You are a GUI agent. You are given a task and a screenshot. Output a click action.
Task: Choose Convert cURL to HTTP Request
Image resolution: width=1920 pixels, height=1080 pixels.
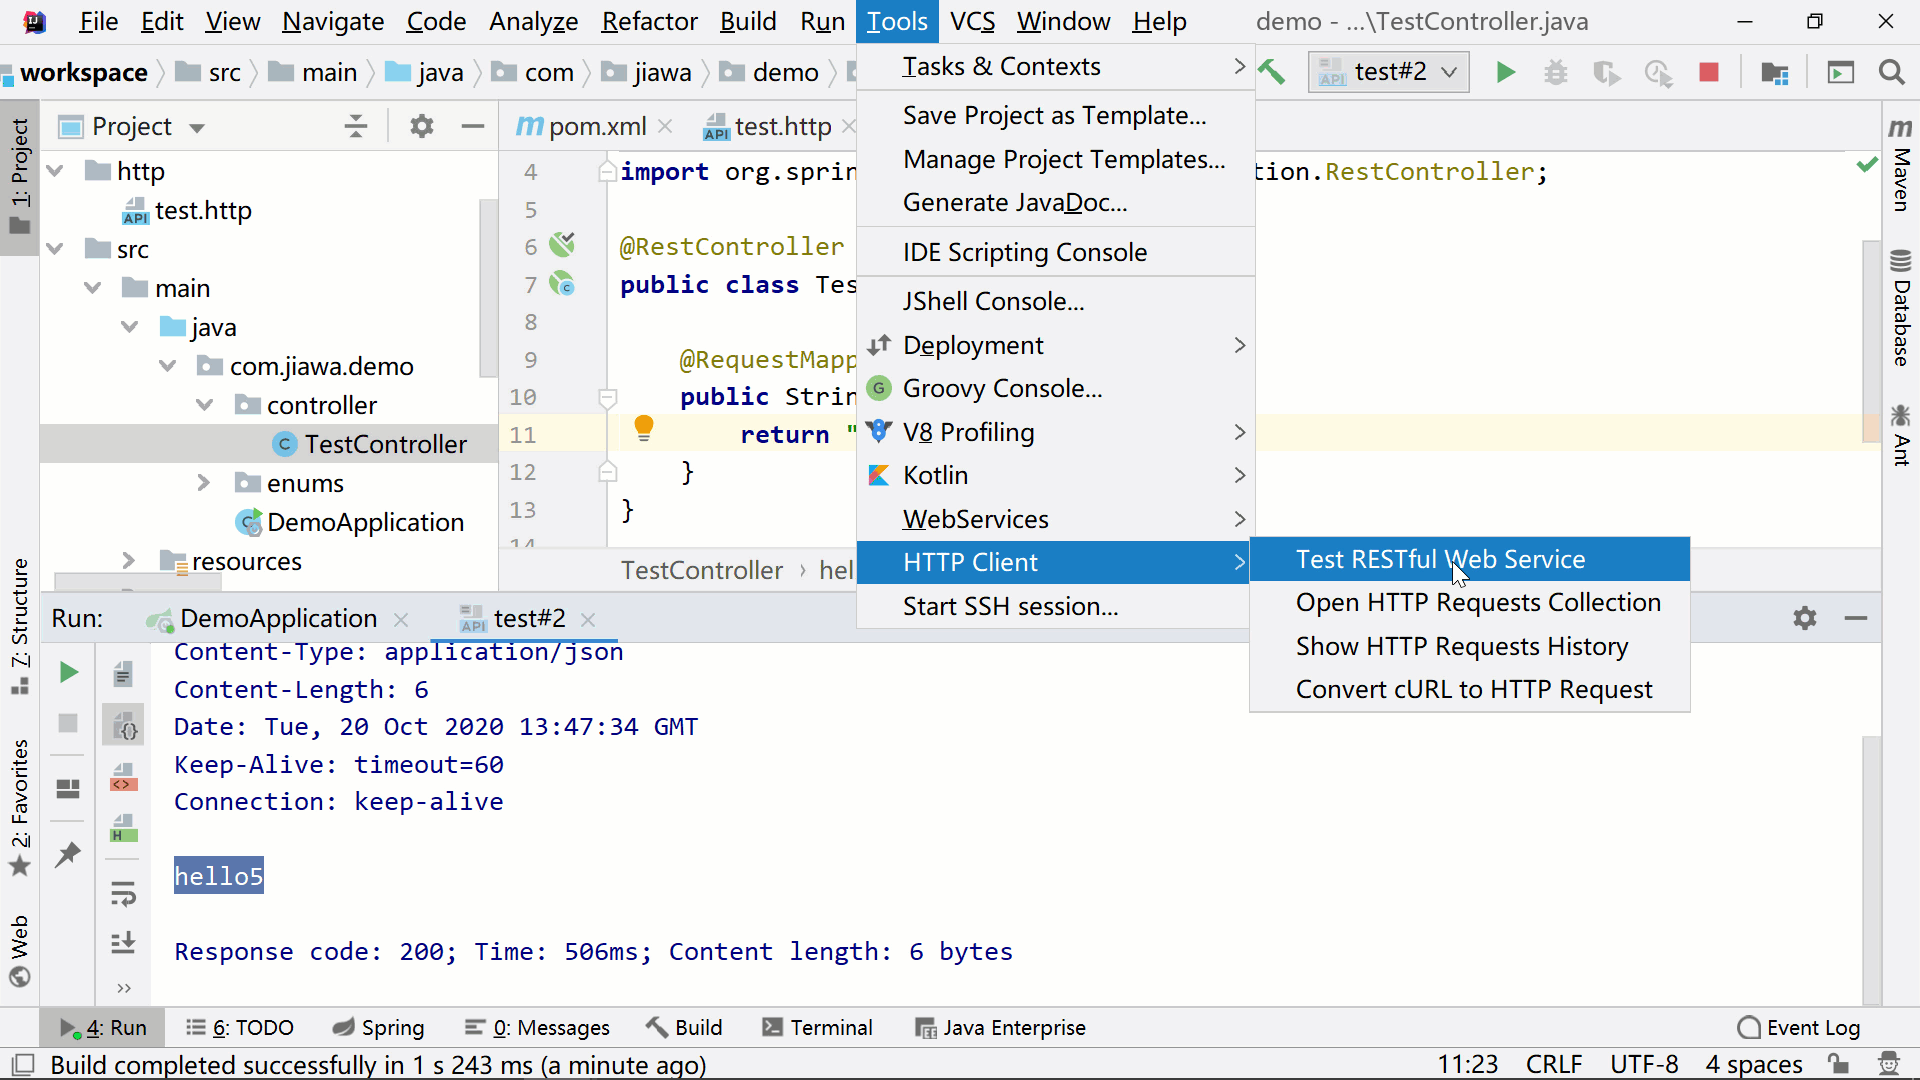pyautogui.click(x=1470, y=690)
